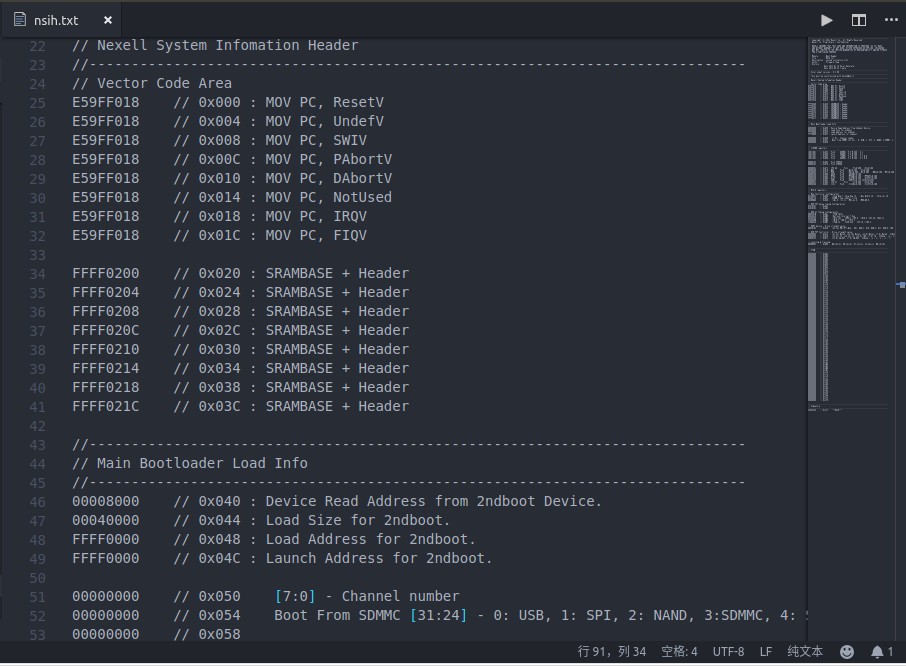The height and width of the screenshot is (666, 906).
Task: Click the 'Main Bootloader Load Info' comment
Action: coord(202,463)
